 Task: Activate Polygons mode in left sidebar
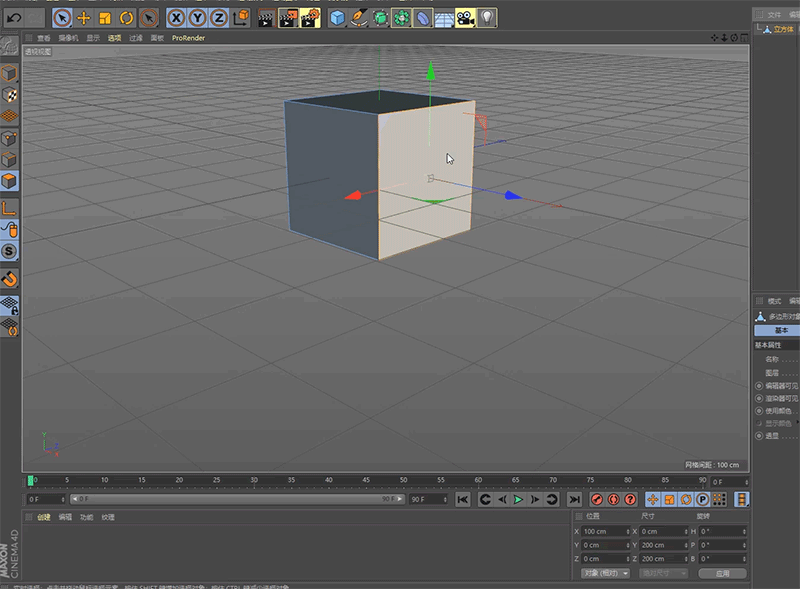pyautogui.click(x=9, y=181)
